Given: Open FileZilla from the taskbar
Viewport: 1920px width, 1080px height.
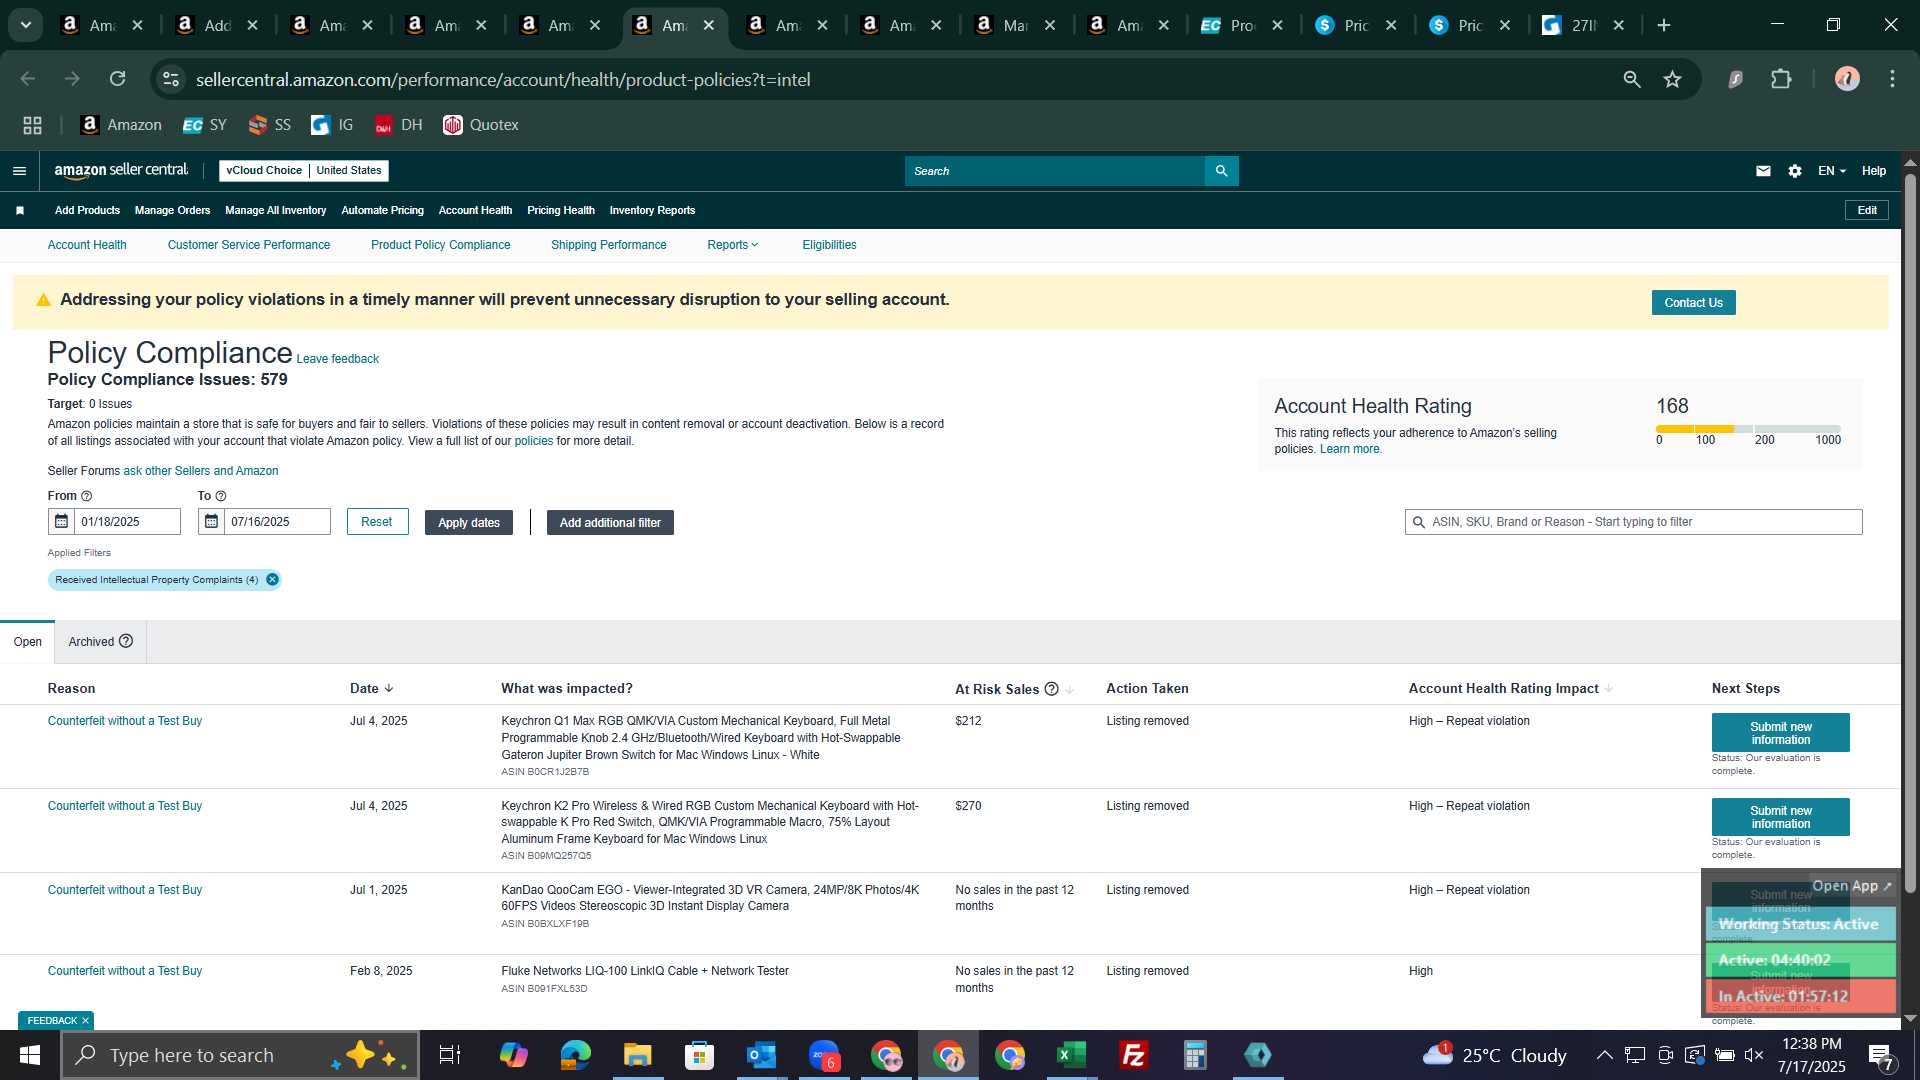Looking at the screenshot, I should tap(1133, 1055).
